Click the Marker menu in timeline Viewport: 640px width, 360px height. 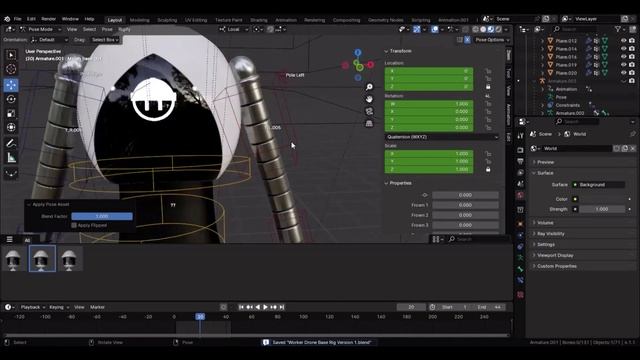[97, 307]
